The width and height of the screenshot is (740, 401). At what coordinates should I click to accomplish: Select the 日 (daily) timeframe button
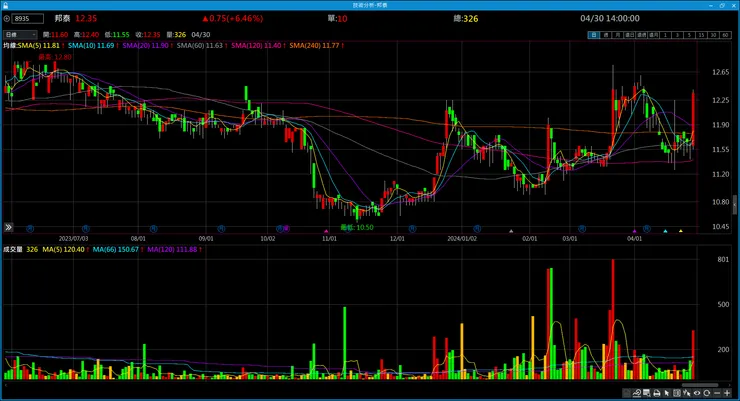tap(594, 35)
